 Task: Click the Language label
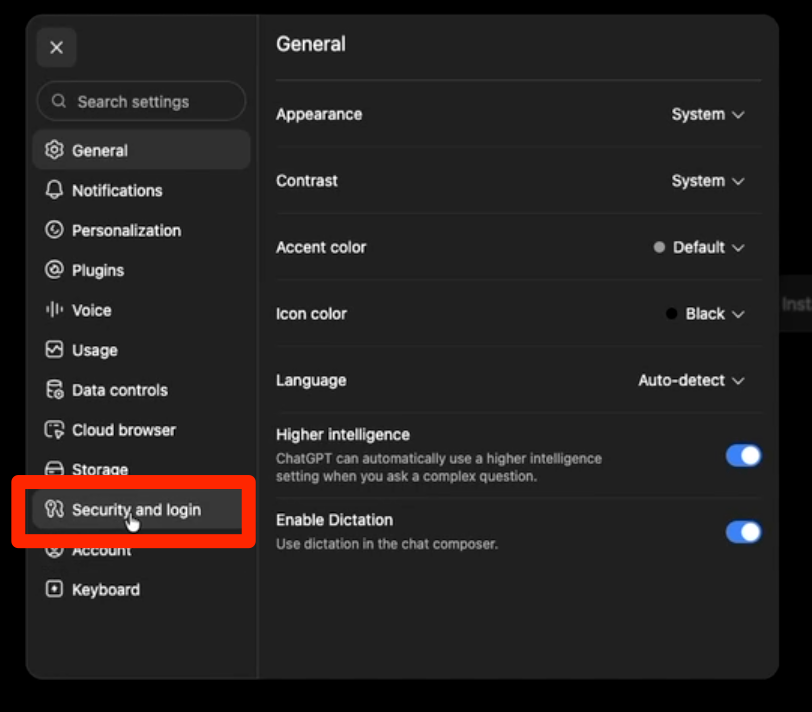coord(311,381)
